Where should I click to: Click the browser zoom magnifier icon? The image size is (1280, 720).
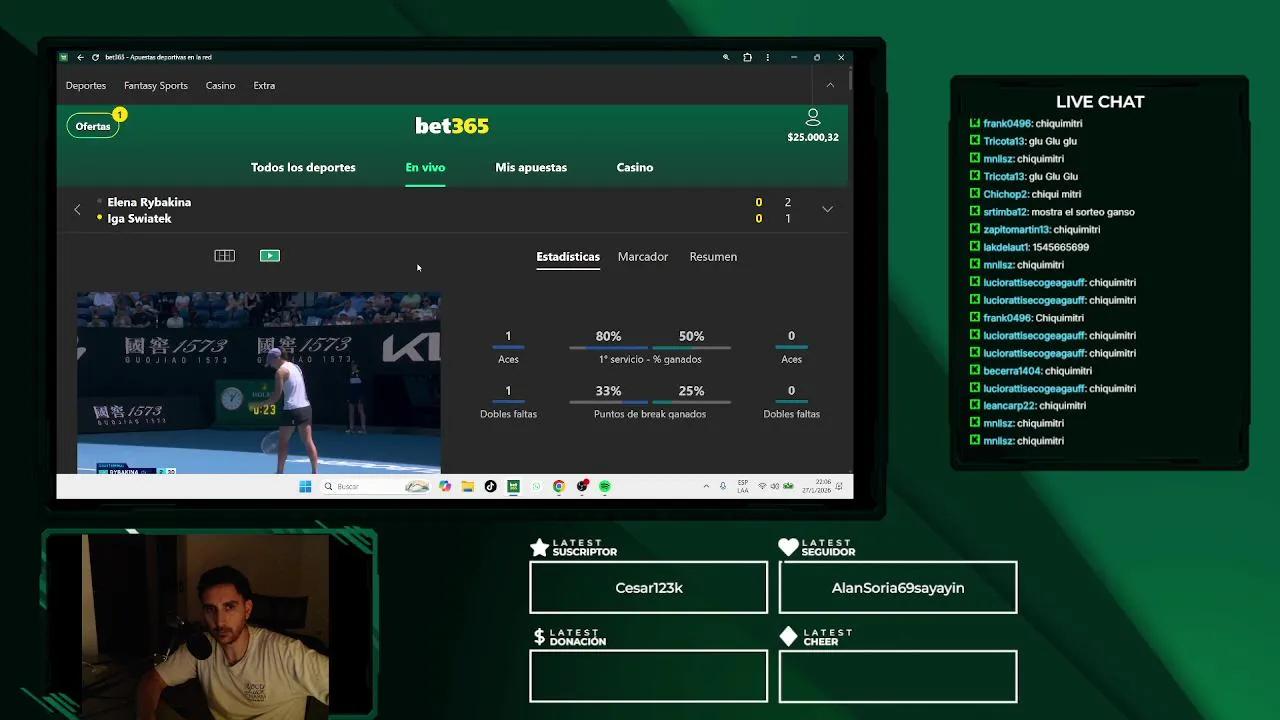point(726,57)
